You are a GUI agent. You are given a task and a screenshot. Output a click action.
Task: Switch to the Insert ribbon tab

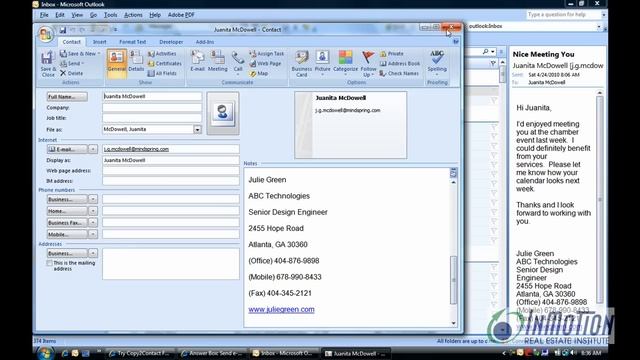pos(99,42)
